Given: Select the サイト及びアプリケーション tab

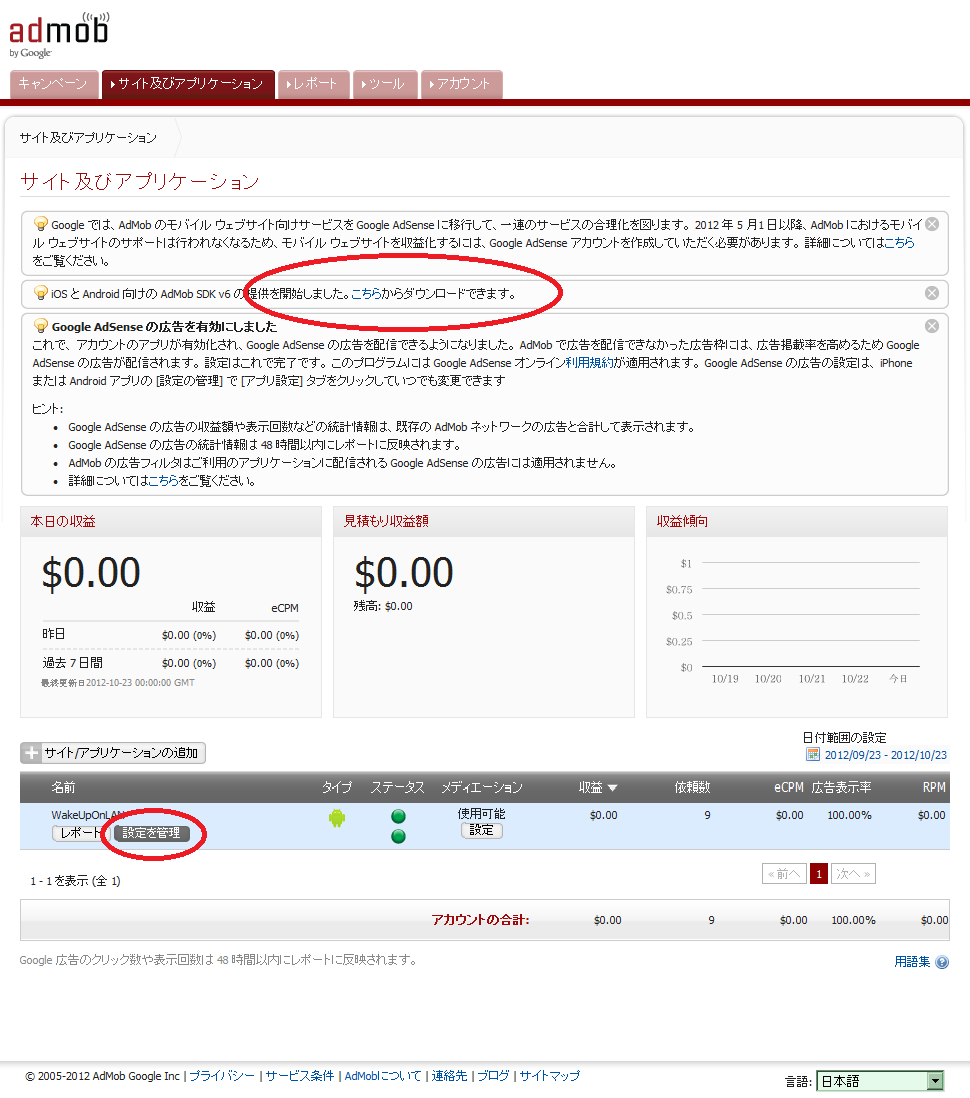Looking at the screenshot, I should coord(188,84).
